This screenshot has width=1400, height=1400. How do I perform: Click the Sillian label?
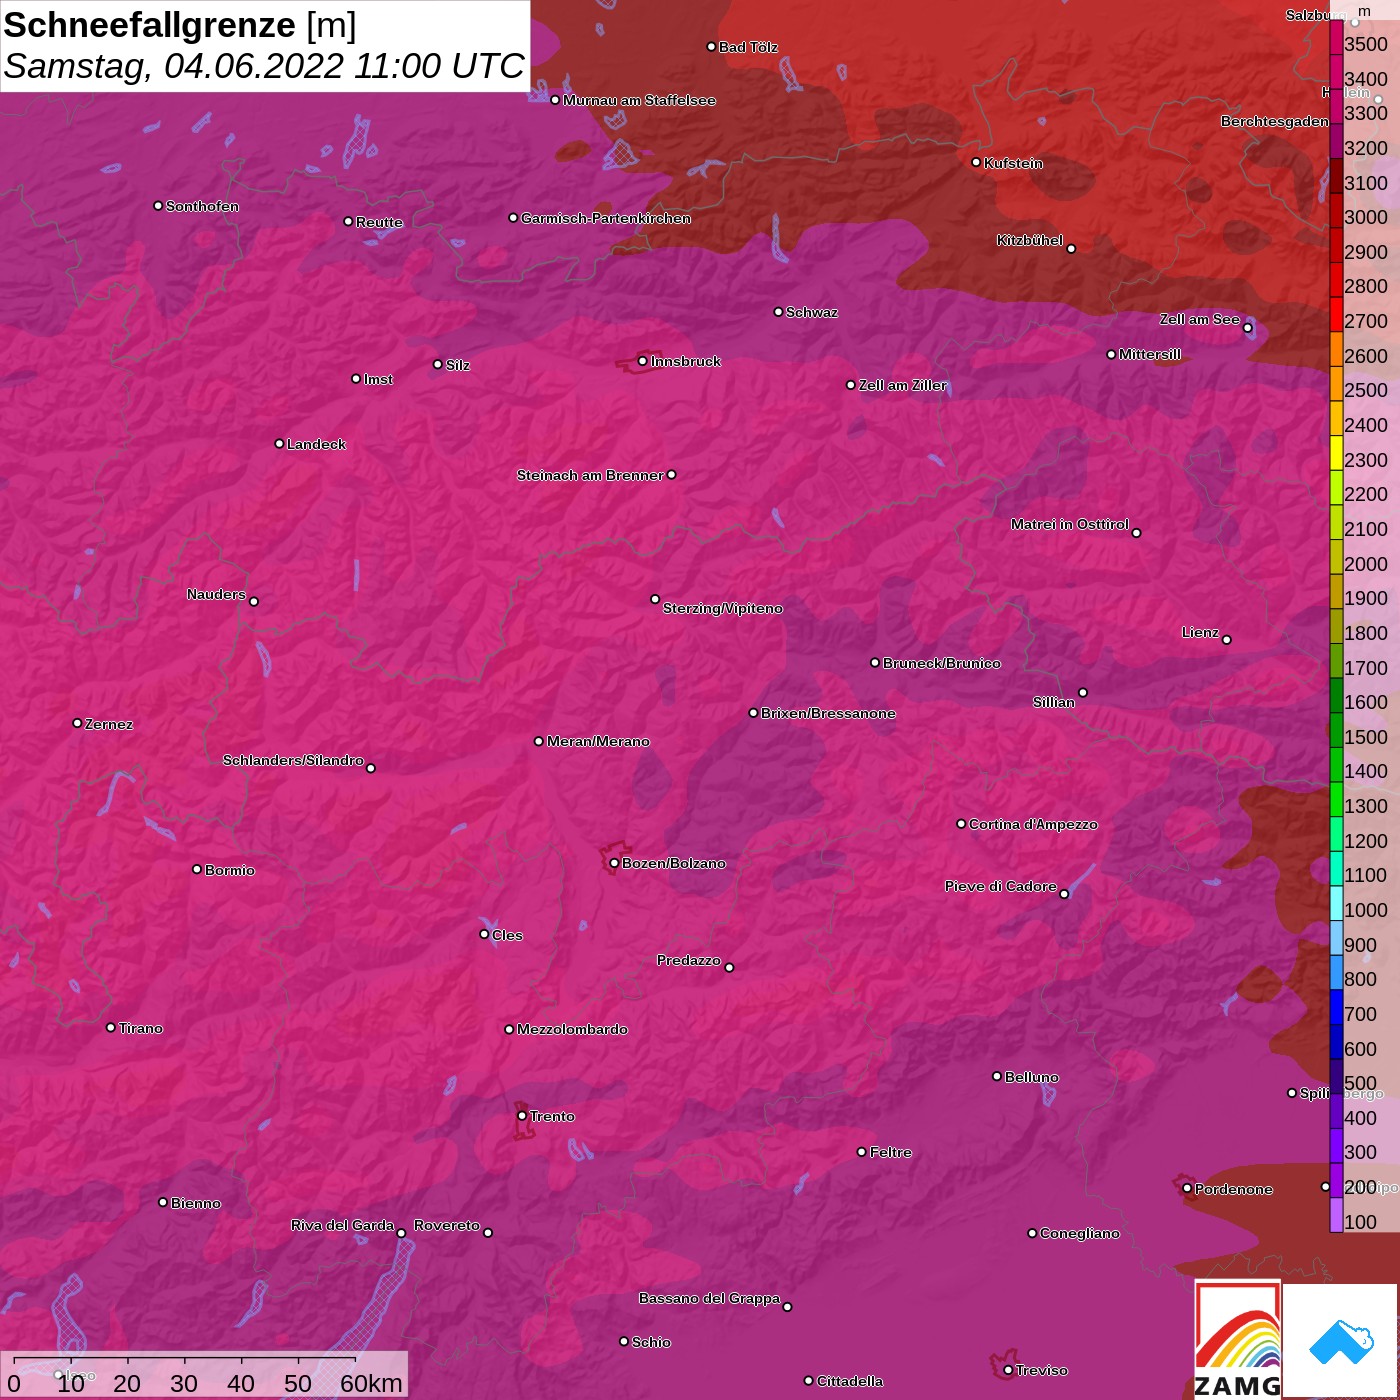click(x=1054, y=702)
